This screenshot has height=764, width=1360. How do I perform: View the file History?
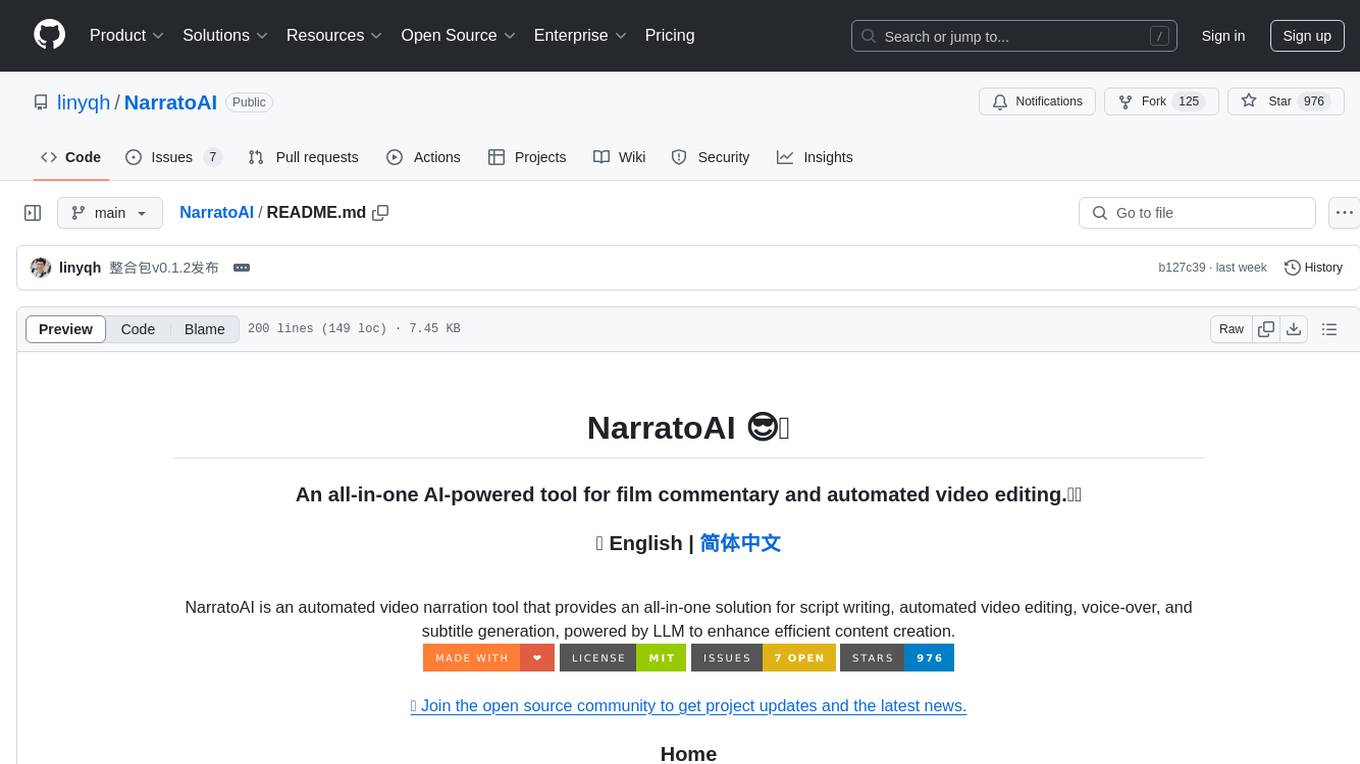tap(1313, 268)
